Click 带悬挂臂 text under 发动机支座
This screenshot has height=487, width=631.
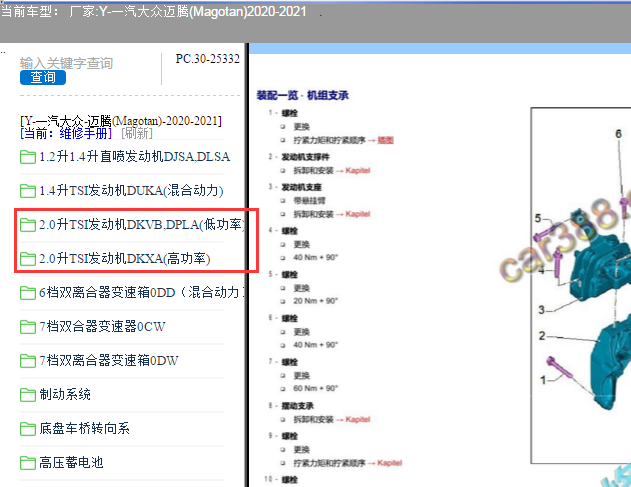(x=309, y=200)
